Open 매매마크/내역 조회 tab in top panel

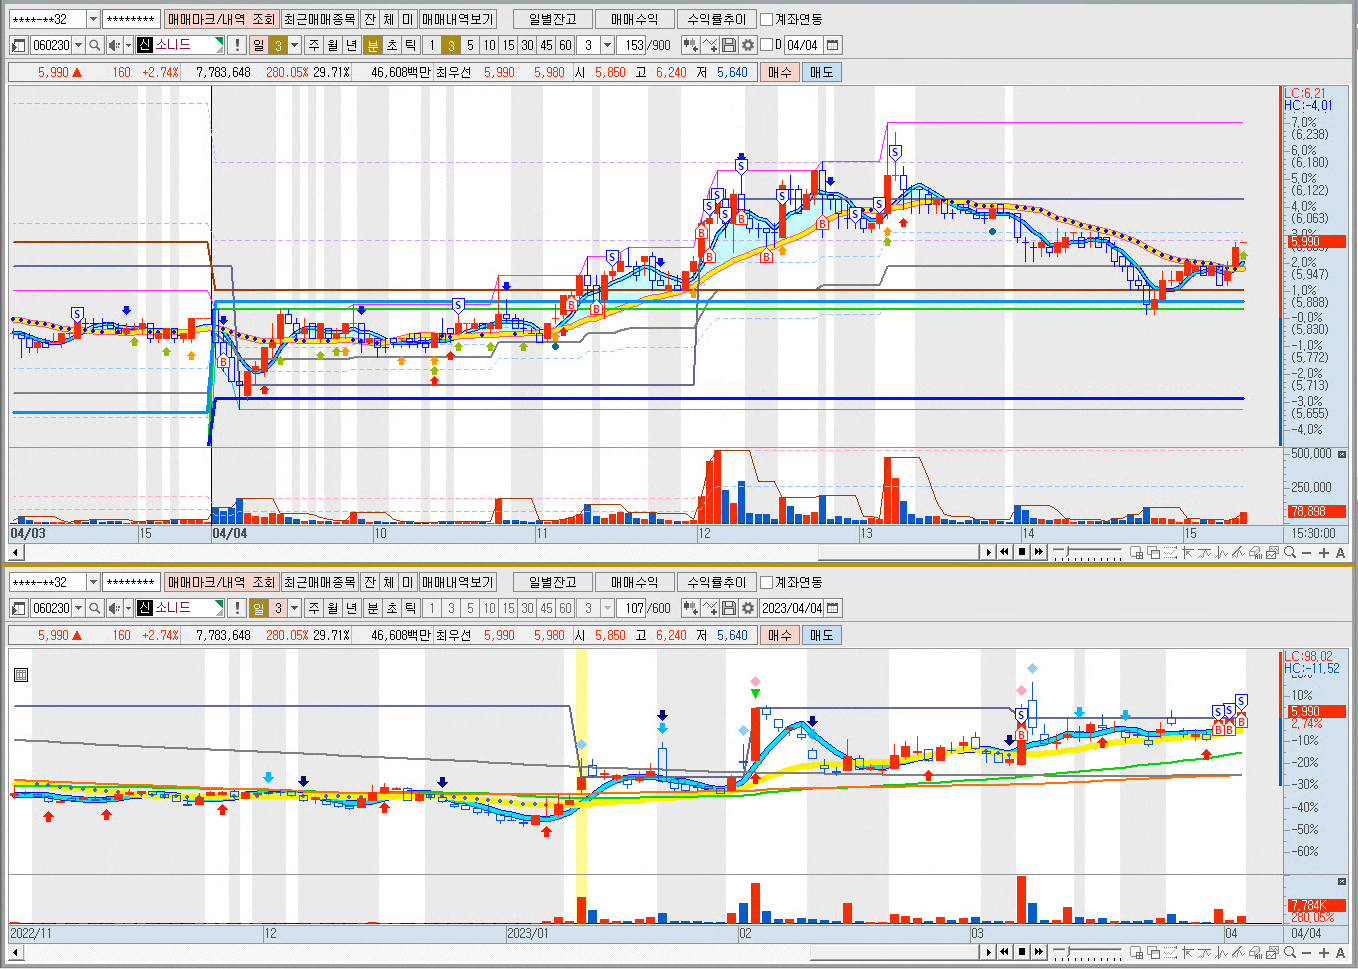coord(222,19)
